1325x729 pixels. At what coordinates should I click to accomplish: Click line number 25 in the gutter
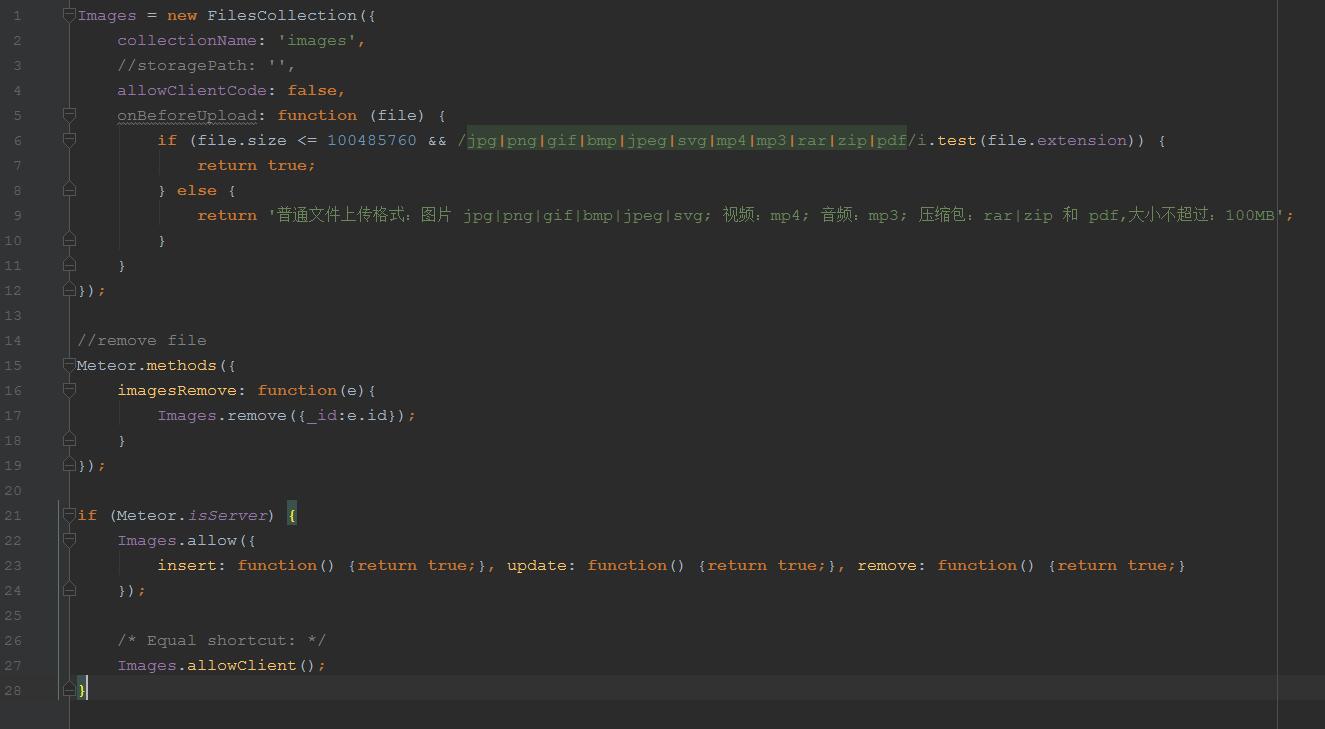coord(13,615)
